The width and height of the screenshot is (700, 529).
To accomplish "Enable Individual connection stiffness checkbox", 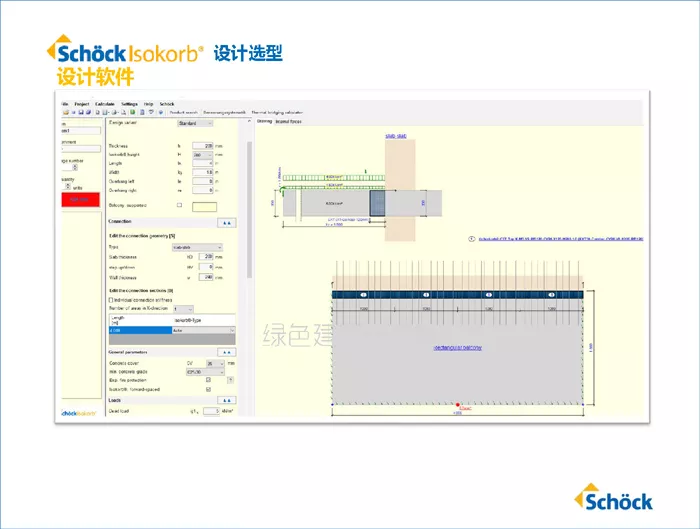I will click(111, 300).
